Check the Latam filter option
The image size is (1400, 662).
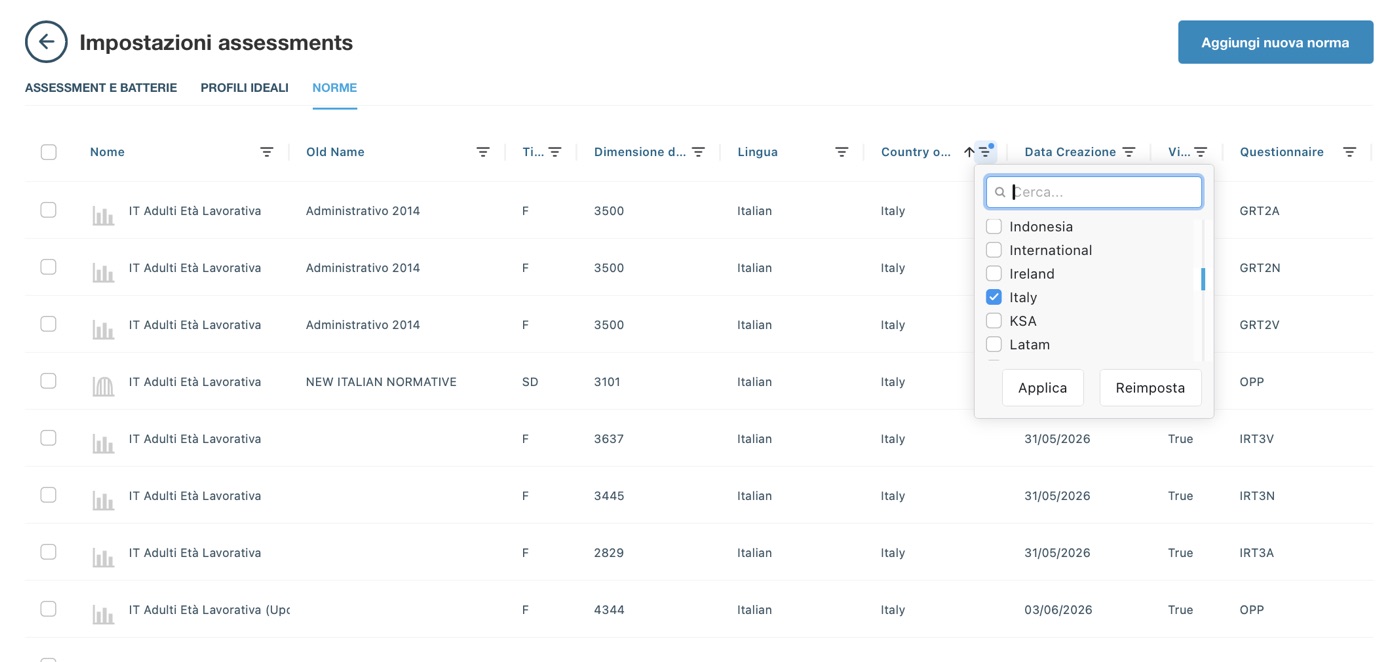[994, 344]
